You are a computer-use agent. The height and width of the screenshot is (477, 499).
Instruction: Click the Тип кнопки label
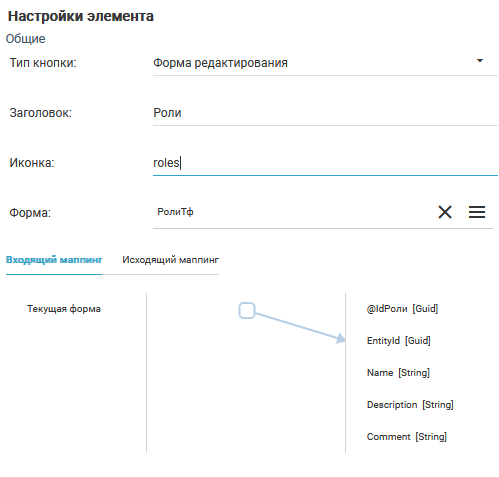coord(43,63)
